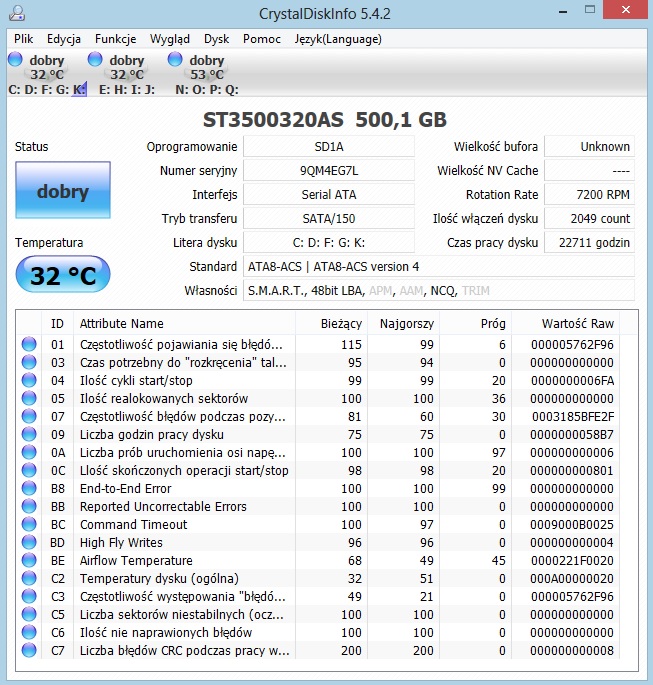The height and width of the screenshot is (685, 653).
Task: Open the Plik menu
Action: coord(23,39)
